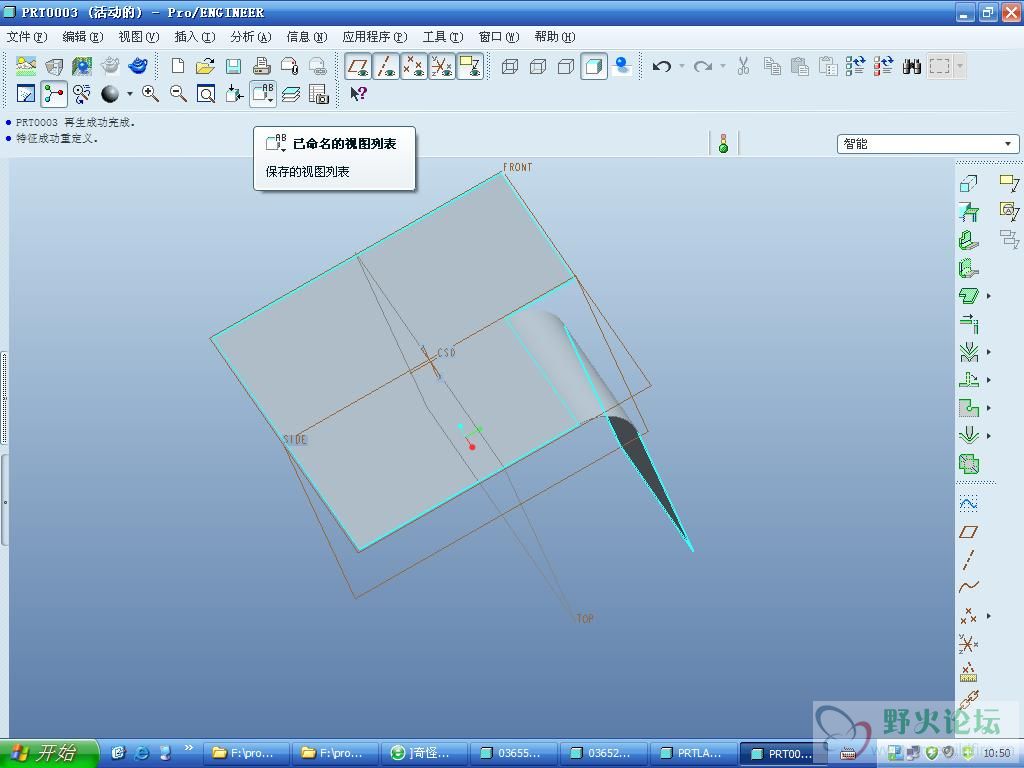Open the 插入(I) menu
This screenshot has height=768, width=1024.
[195, 37]
